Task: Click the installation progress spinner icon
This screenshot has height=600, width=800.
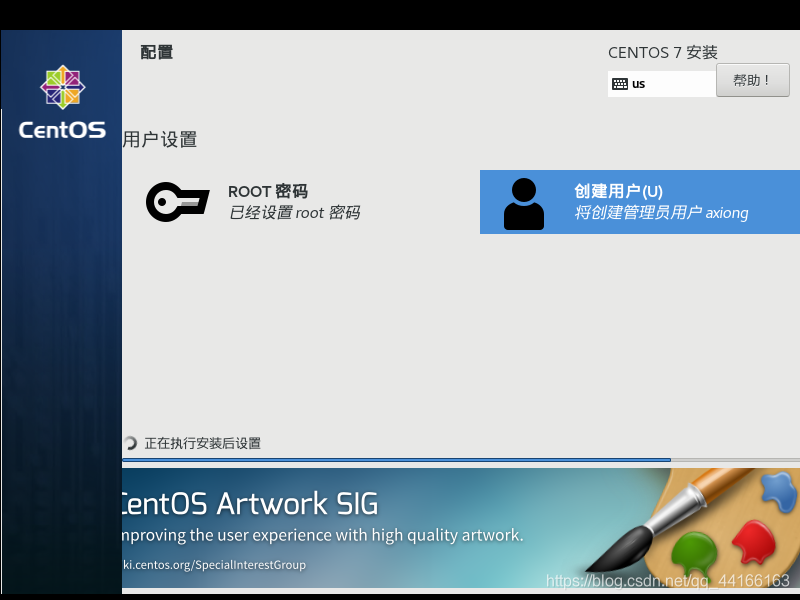Action: coord(130,443)
